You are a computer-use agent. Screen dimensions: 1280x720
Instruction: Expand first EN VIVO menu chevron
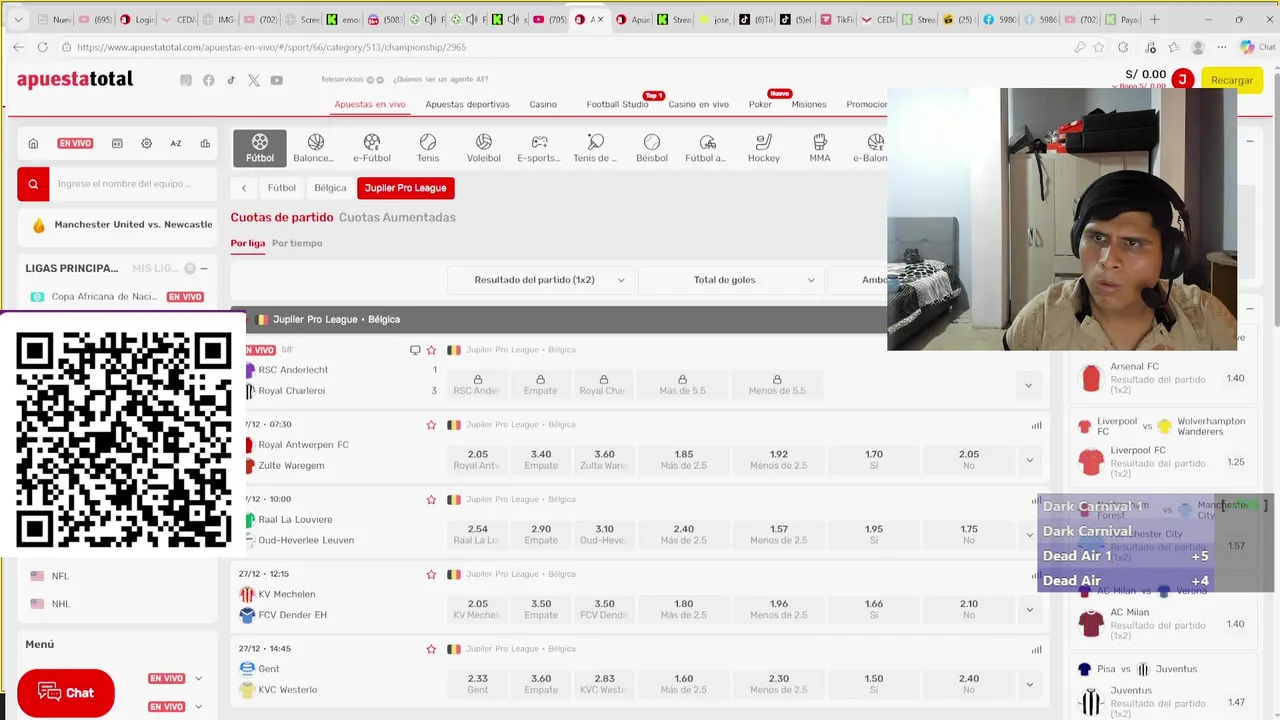pyautogui.click(x=198, y=678)
